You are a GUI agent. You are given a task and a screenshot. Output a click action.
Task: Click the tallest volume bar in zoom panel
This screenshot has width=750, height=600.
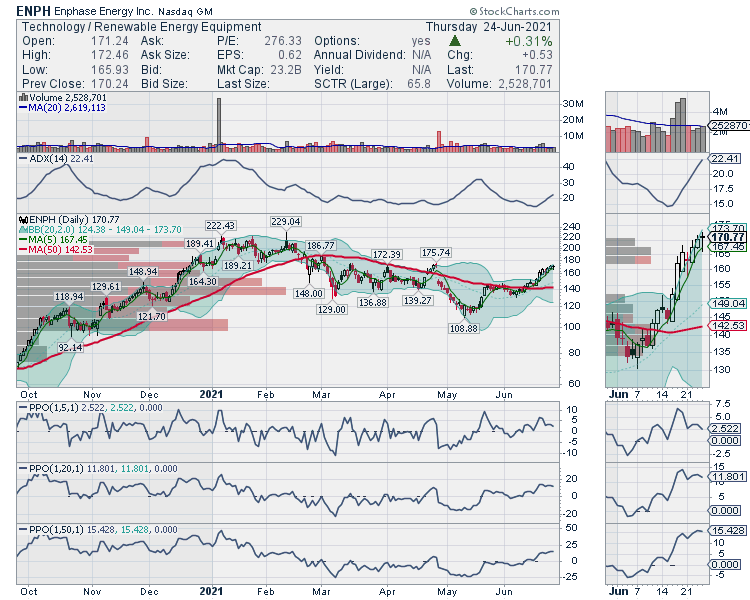682,125
